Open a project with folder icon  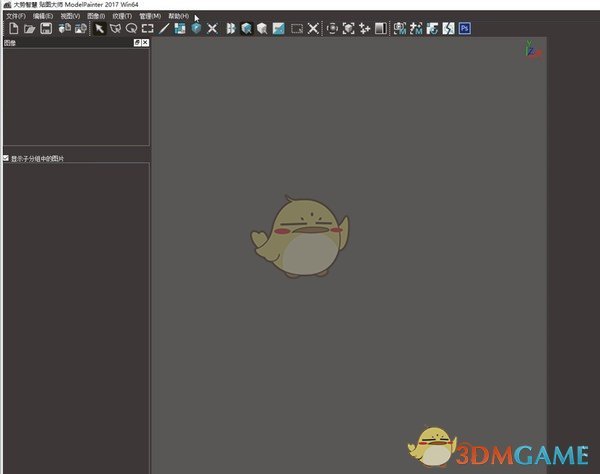[29, 29]
